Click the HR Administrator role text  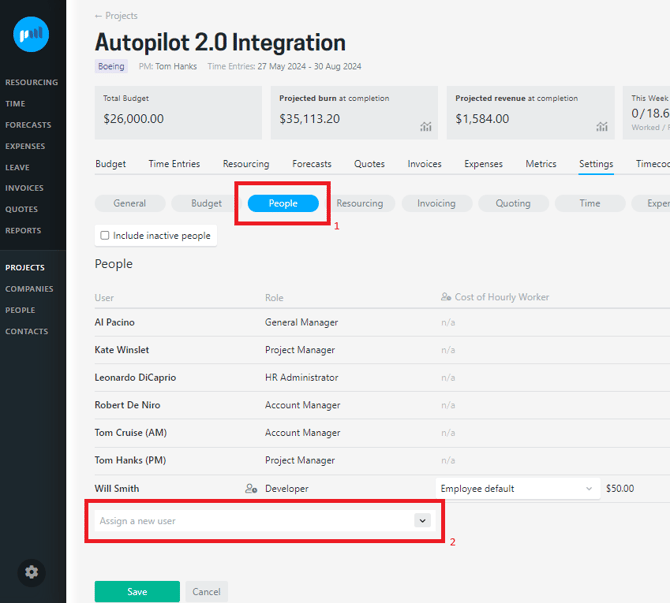(x=302, y=378)
